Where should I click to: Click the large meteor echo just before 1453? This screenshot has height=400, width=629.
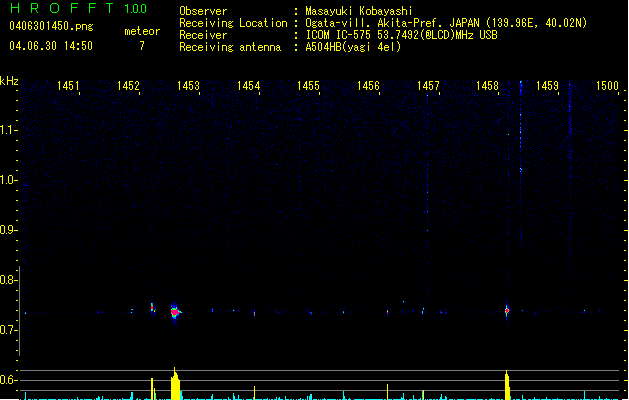coord(175,311)
